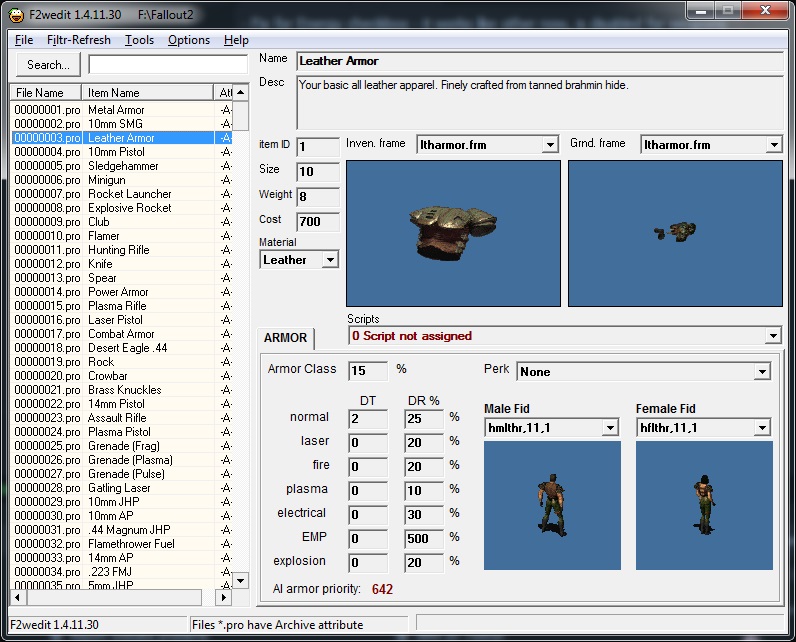The image size is (796, 642).
Task: Click the horizontal scroll right arrow
Action: tap(223, 597)
